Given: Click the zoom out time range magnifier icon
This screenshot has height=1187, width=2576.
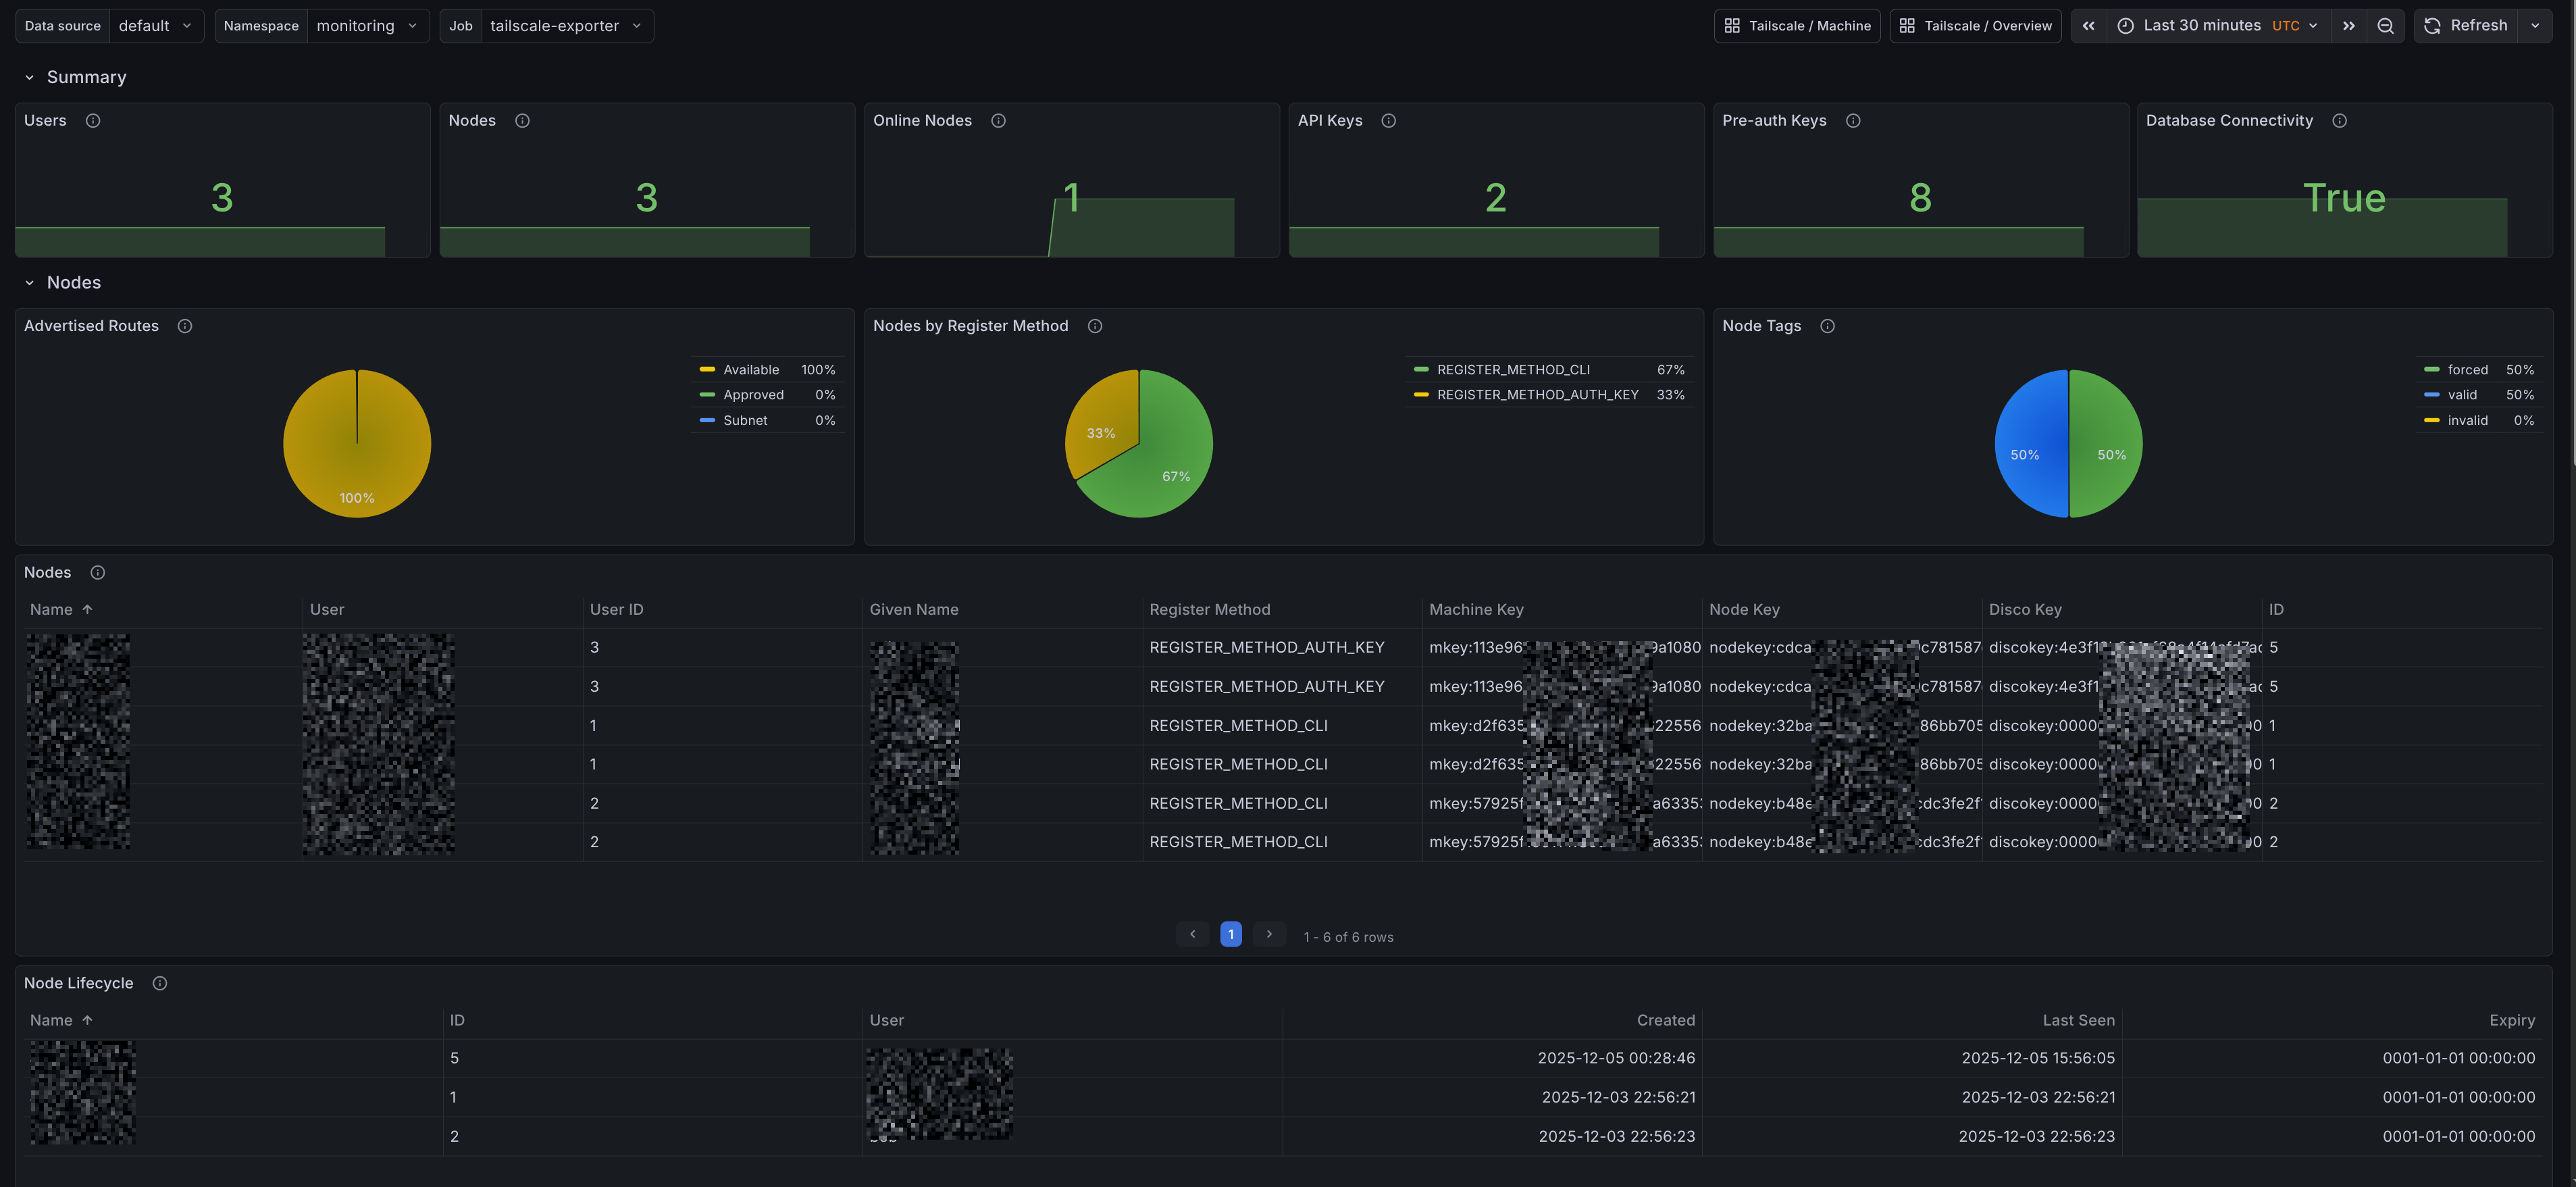Looking at the screenshot, I should [x=2386, y=25].
